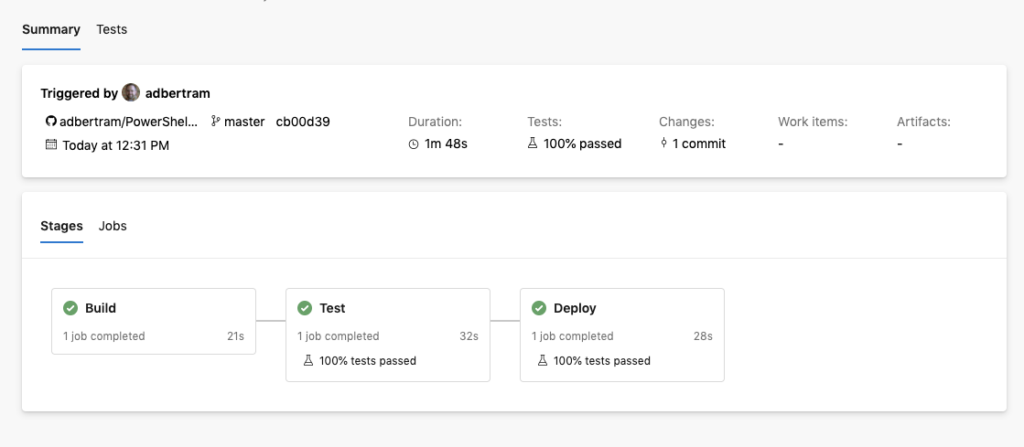The height and width of the screenshot is (447, 1024).
Task: Open the adbertram/PowerShel... repository link
Action: 129,122
